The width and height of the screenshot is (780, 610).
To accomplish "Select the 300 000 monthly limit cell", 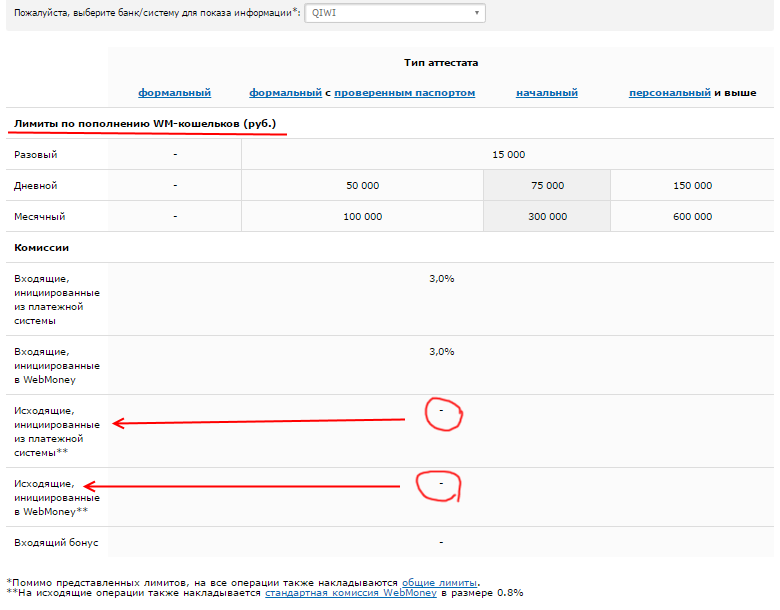I will (x=547, y=216).
